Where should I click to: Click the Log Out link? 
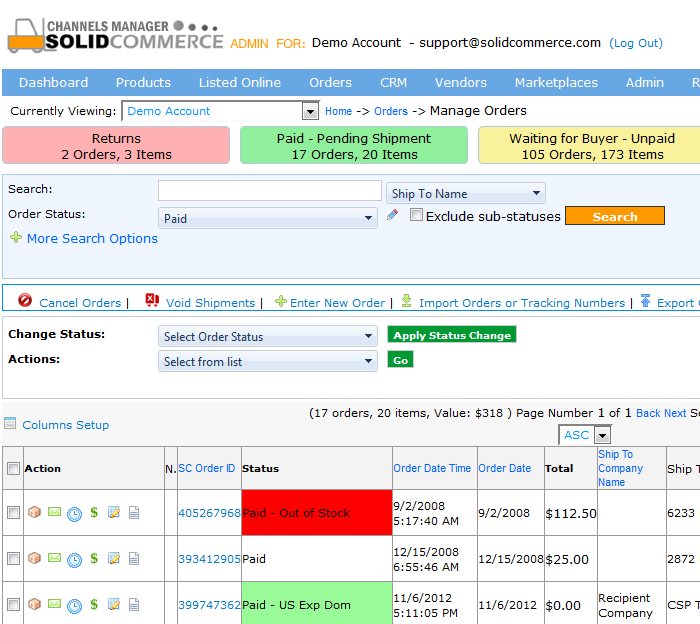pyautogui.click(x=636, y=43)
